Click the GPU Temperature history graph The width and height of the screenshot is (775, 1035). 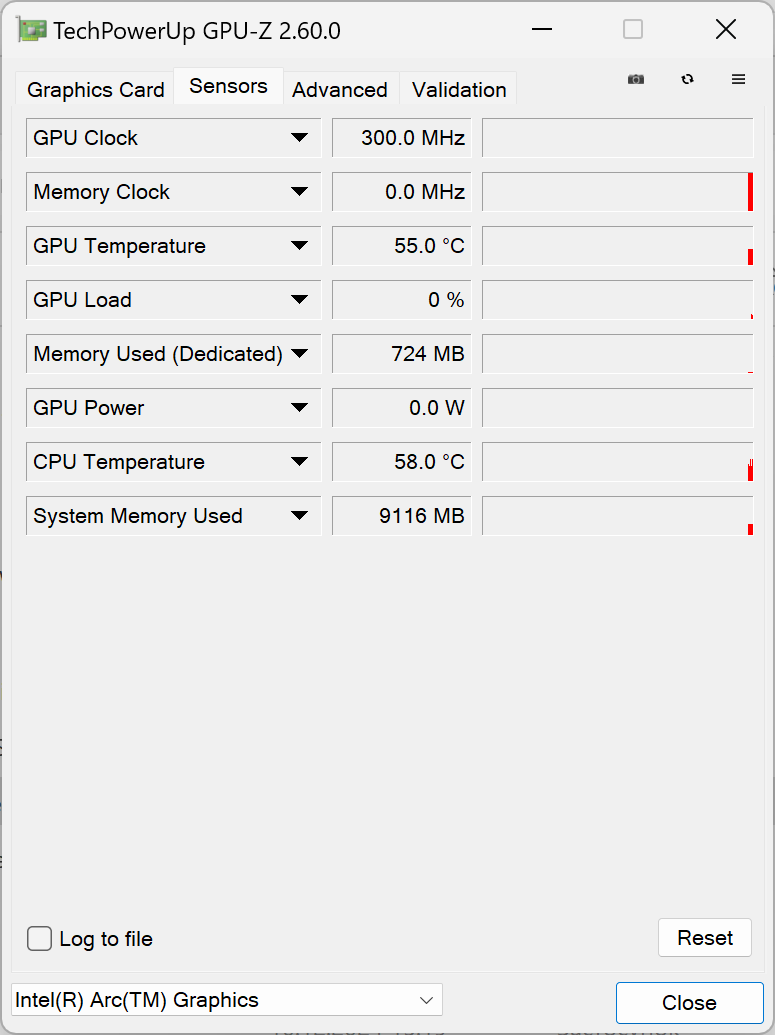617,246
